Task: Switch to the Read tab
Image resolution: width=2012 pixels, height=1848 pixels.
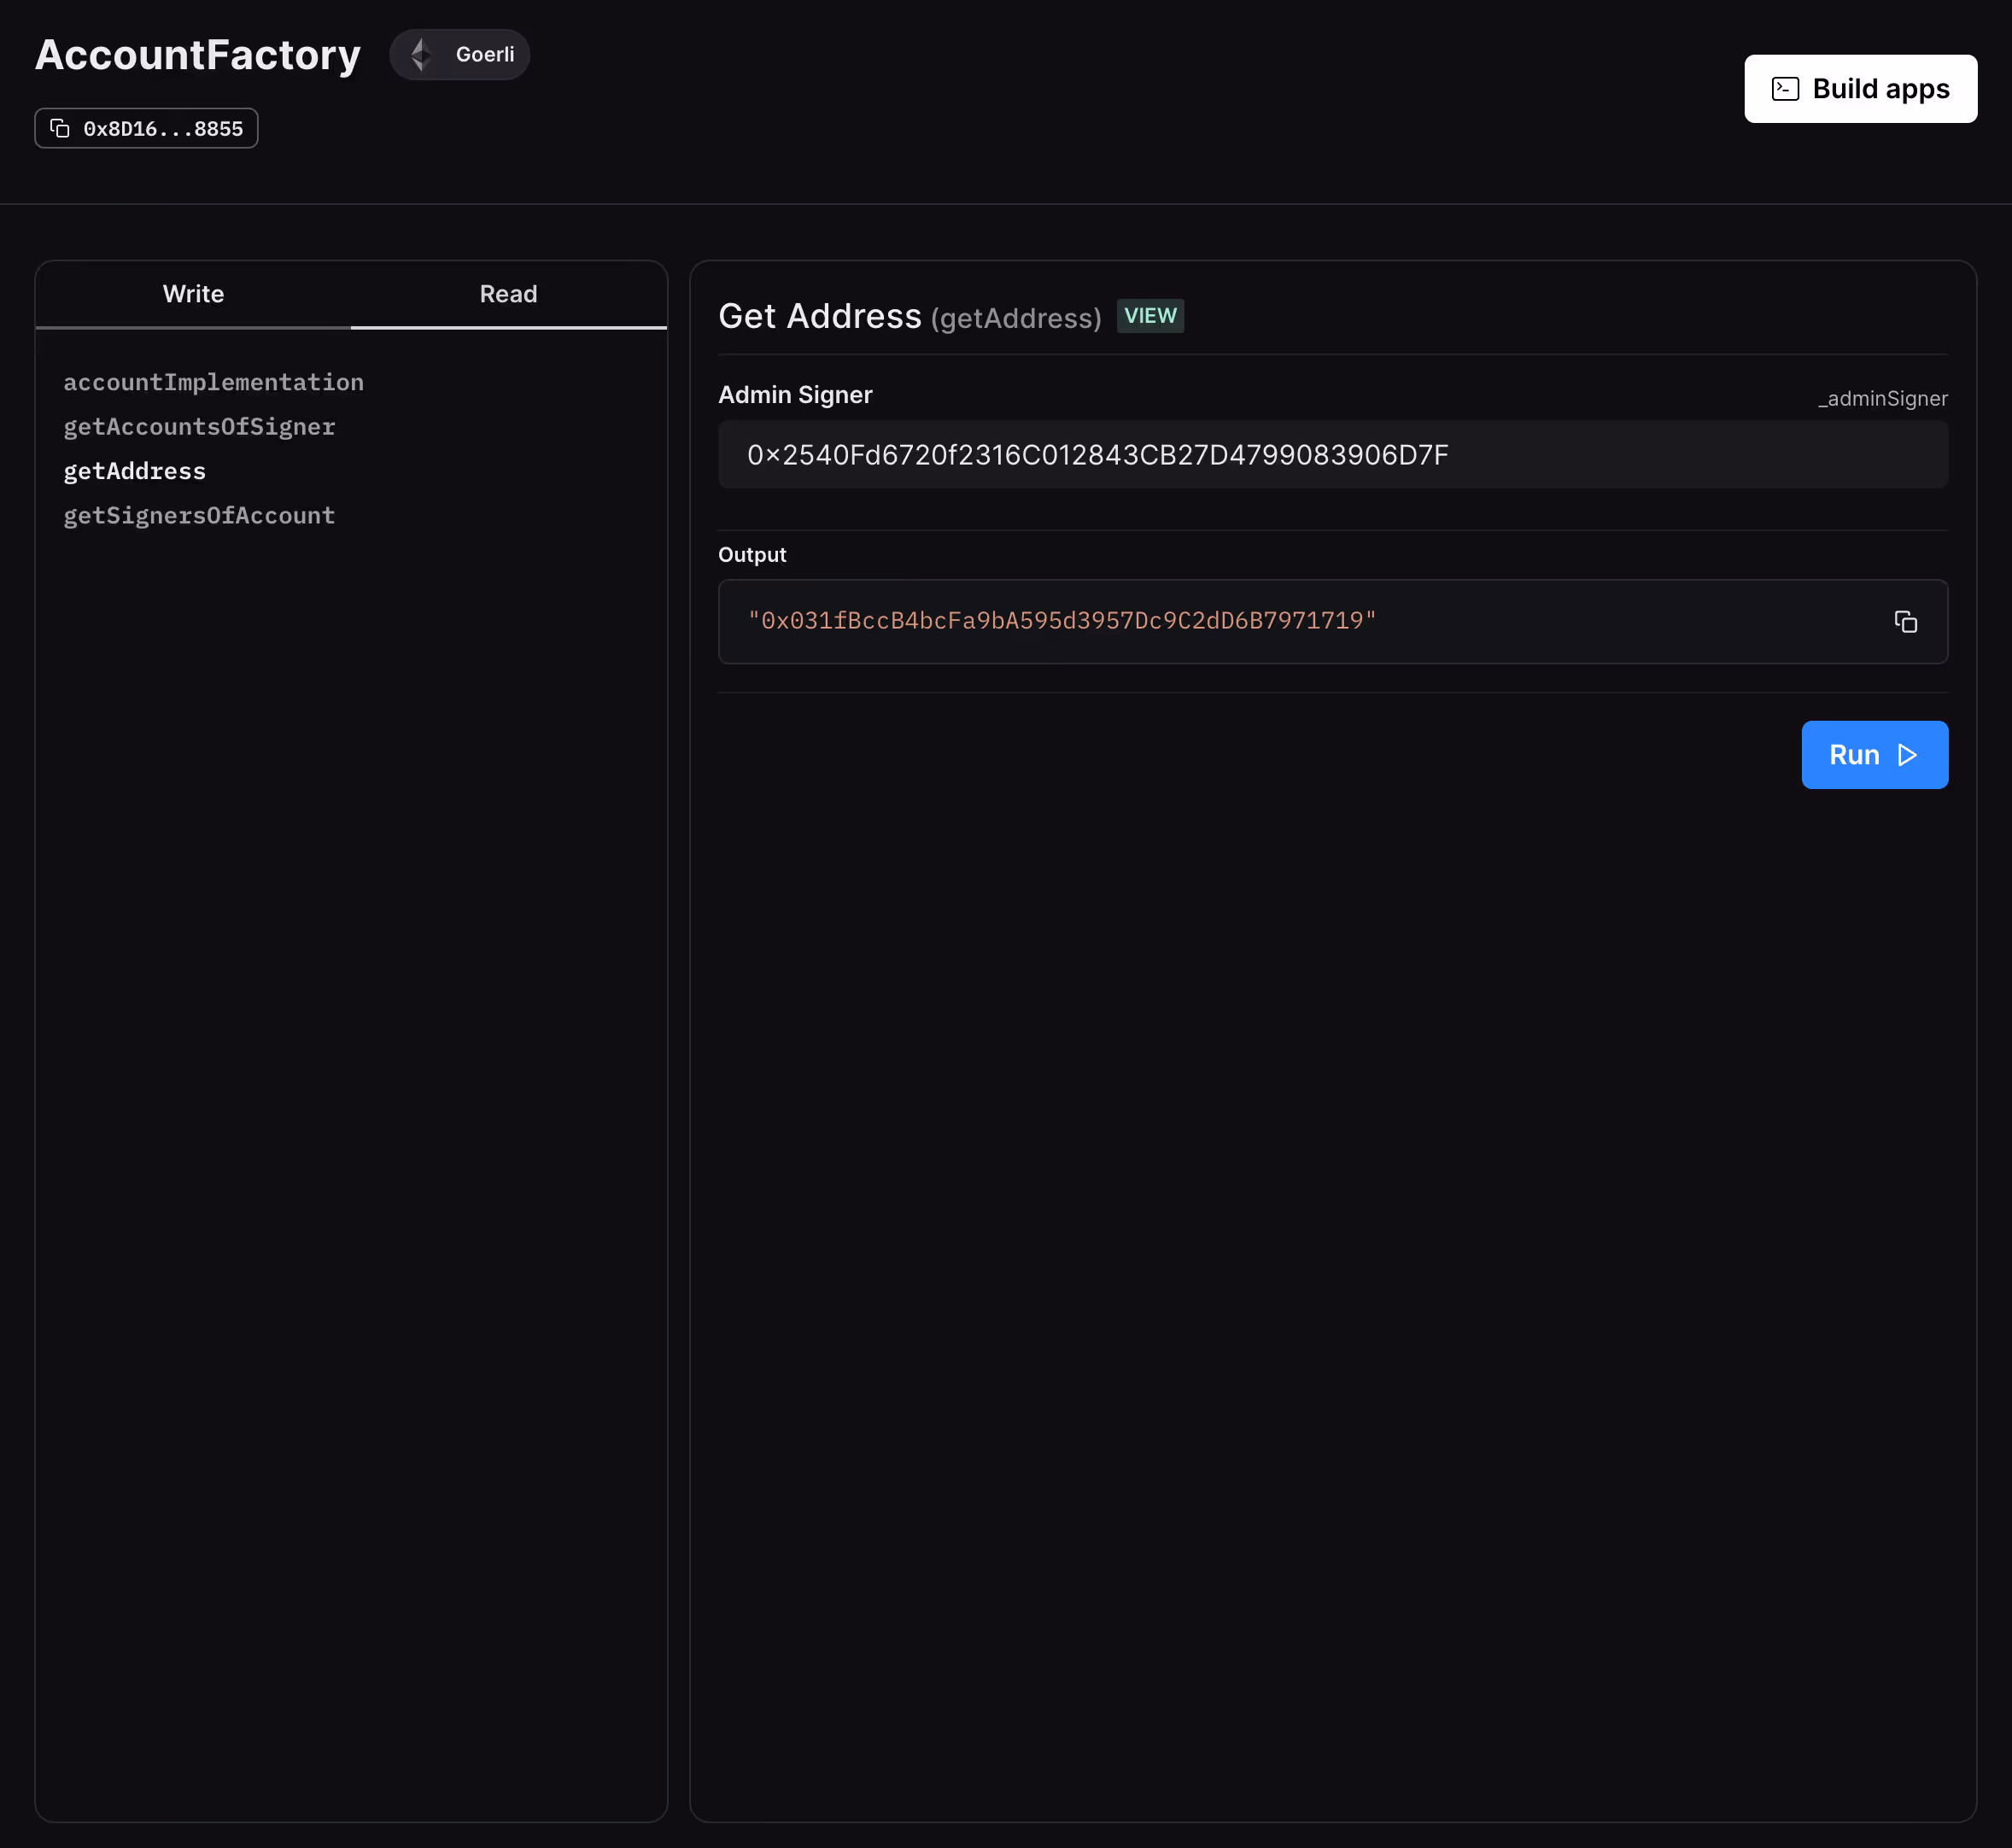Action: 508,294
